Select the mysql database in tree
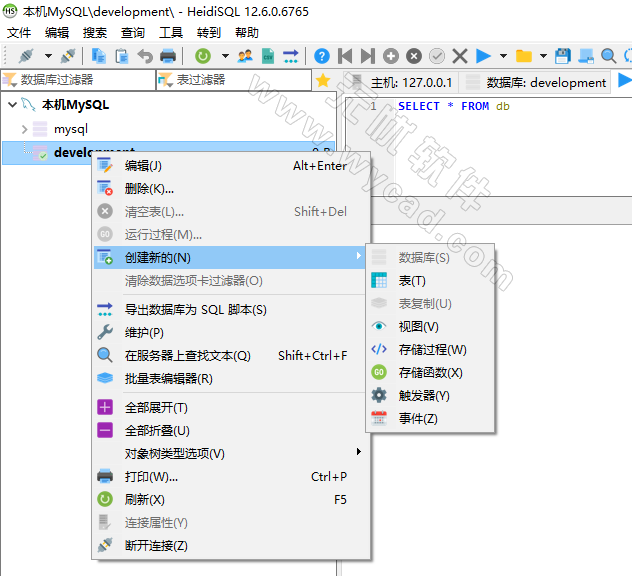632x576 pixels. 71,129
